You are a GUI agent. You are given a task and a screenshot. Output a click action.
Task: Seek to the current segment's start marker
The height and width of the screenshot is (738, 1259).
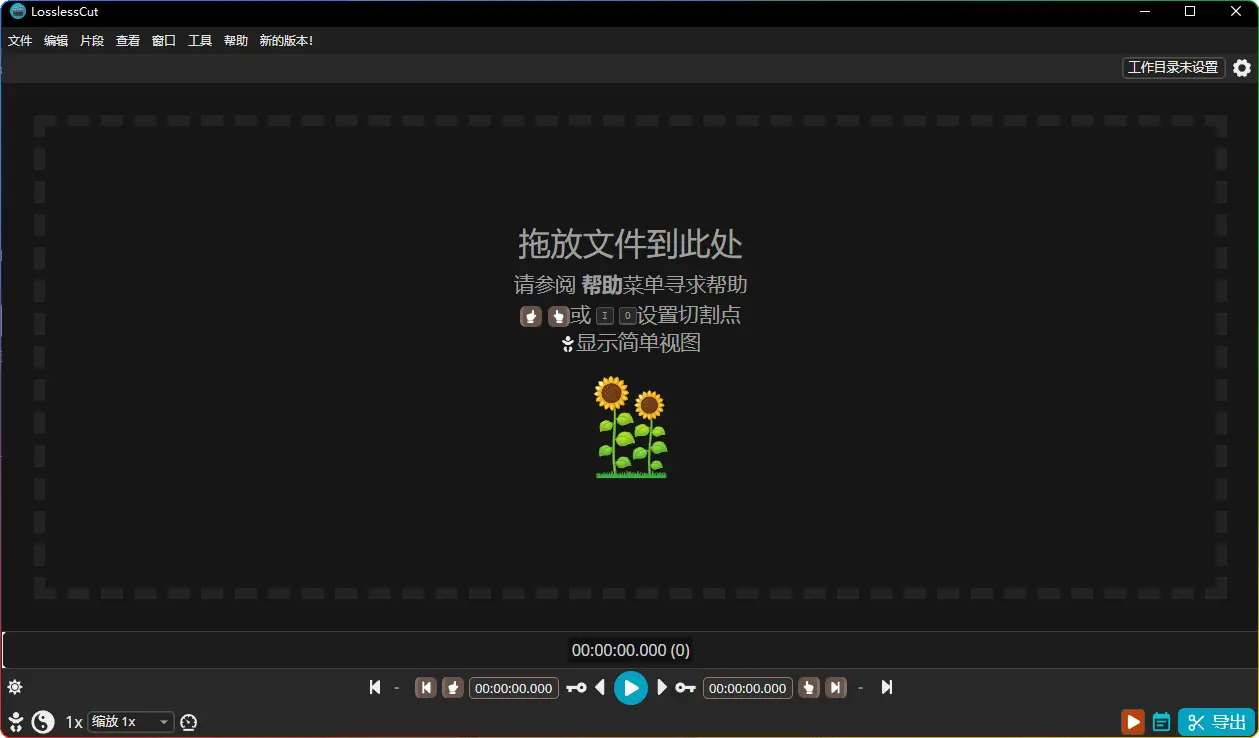click(x=426, y=688)
